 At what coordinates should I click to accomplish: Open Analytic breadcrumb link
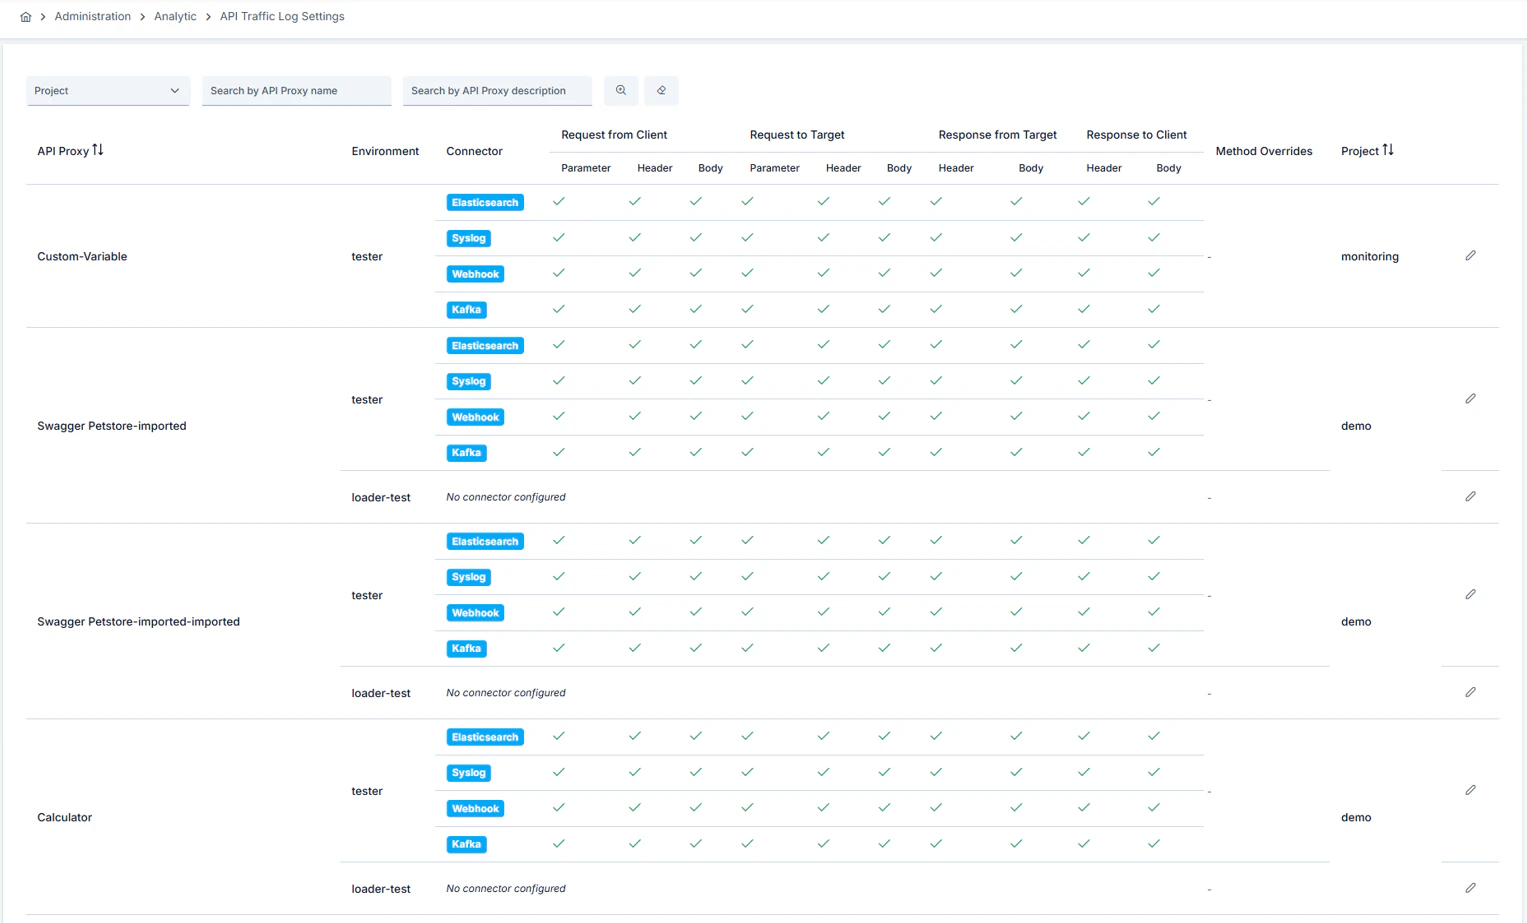tap(175, 17)
